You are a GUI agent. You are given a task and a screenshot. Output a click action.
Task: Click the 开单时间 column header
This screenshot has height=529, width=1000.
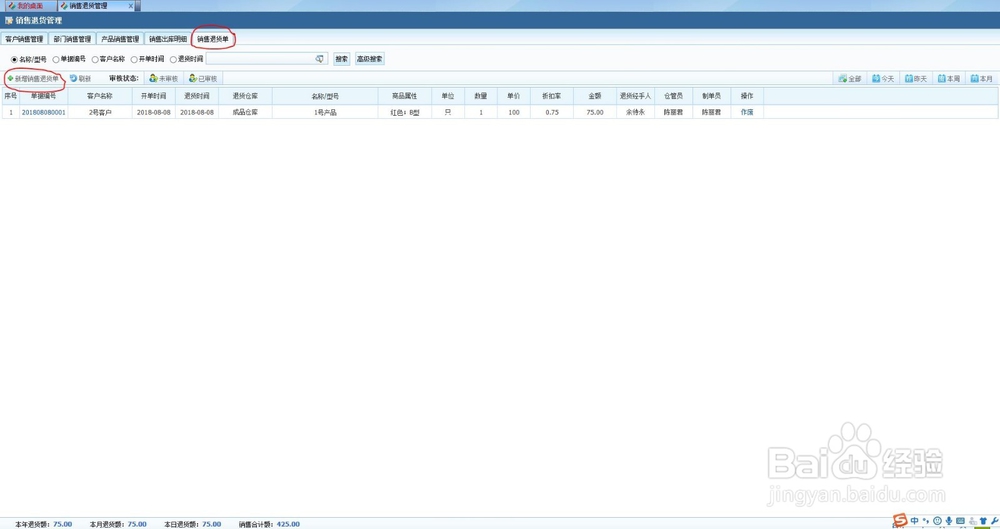tap(154, 96)
